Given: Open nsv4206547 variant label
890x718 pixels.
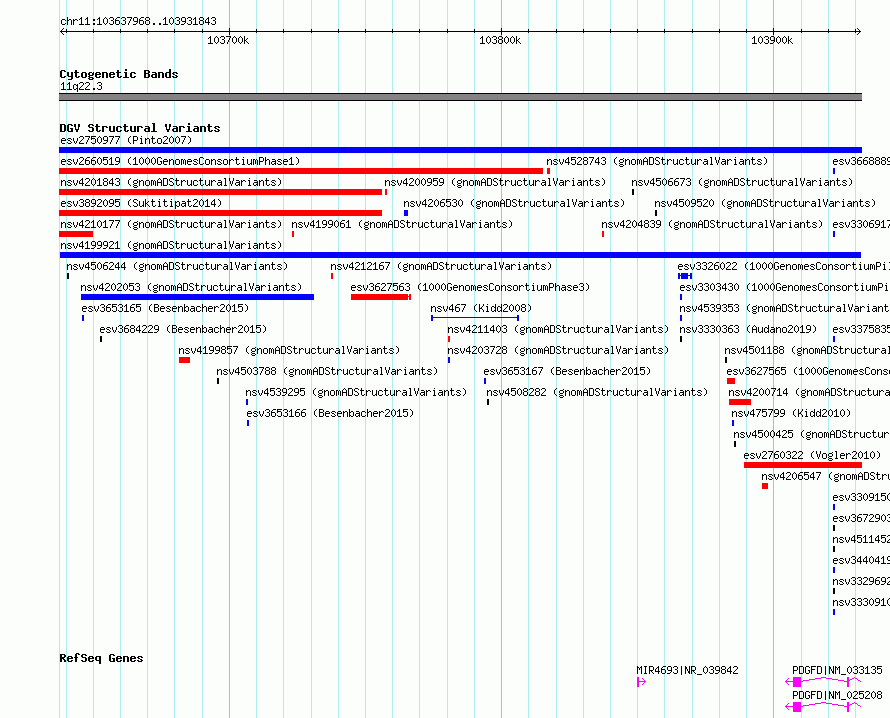Looking at the screenshot, I should (826, 476).
